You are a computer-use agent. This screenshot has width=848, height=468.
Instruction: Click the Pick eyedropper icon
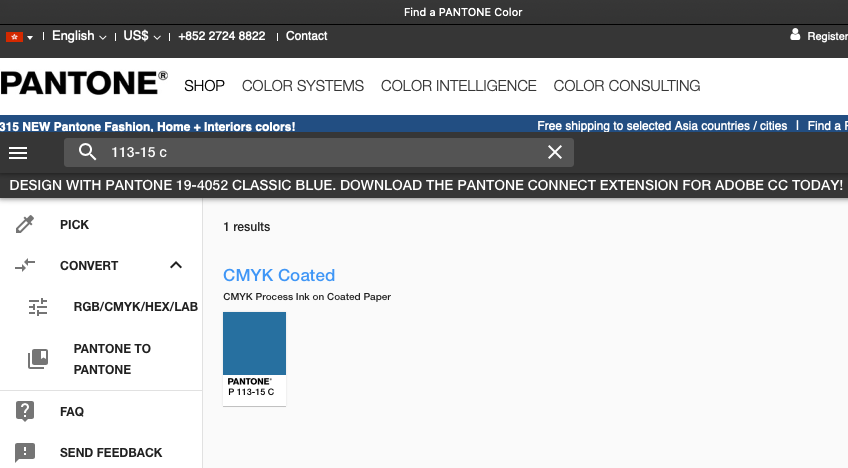point(26,225)
